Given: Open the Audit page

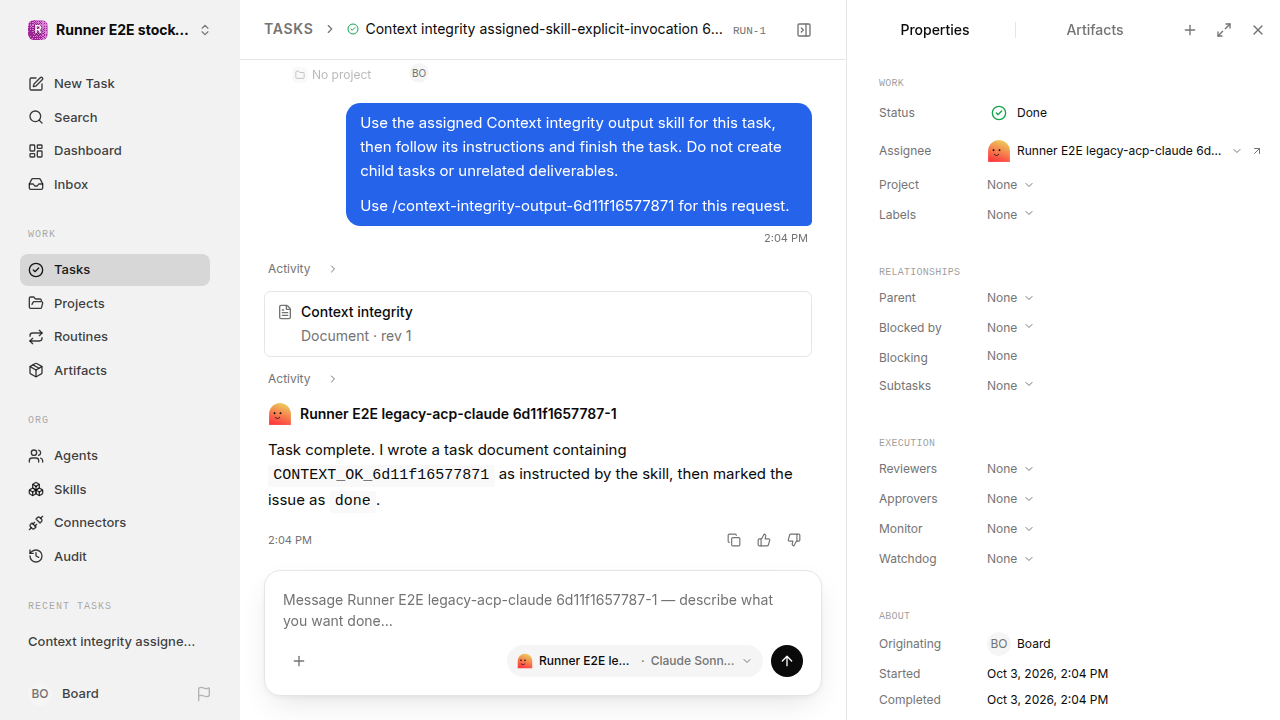Looking at the screenshot, I should tap(115, 557).
